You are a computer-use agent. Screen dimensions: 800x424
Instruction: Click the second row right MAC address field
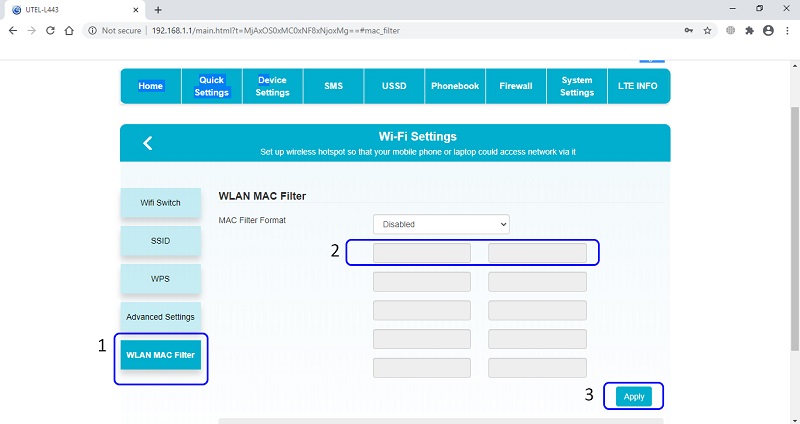537,282
